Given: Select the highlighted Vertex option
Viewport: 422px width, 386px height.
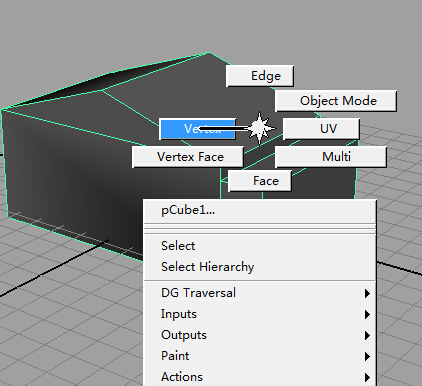Looking at the screenshot, I should coord(198,129).
